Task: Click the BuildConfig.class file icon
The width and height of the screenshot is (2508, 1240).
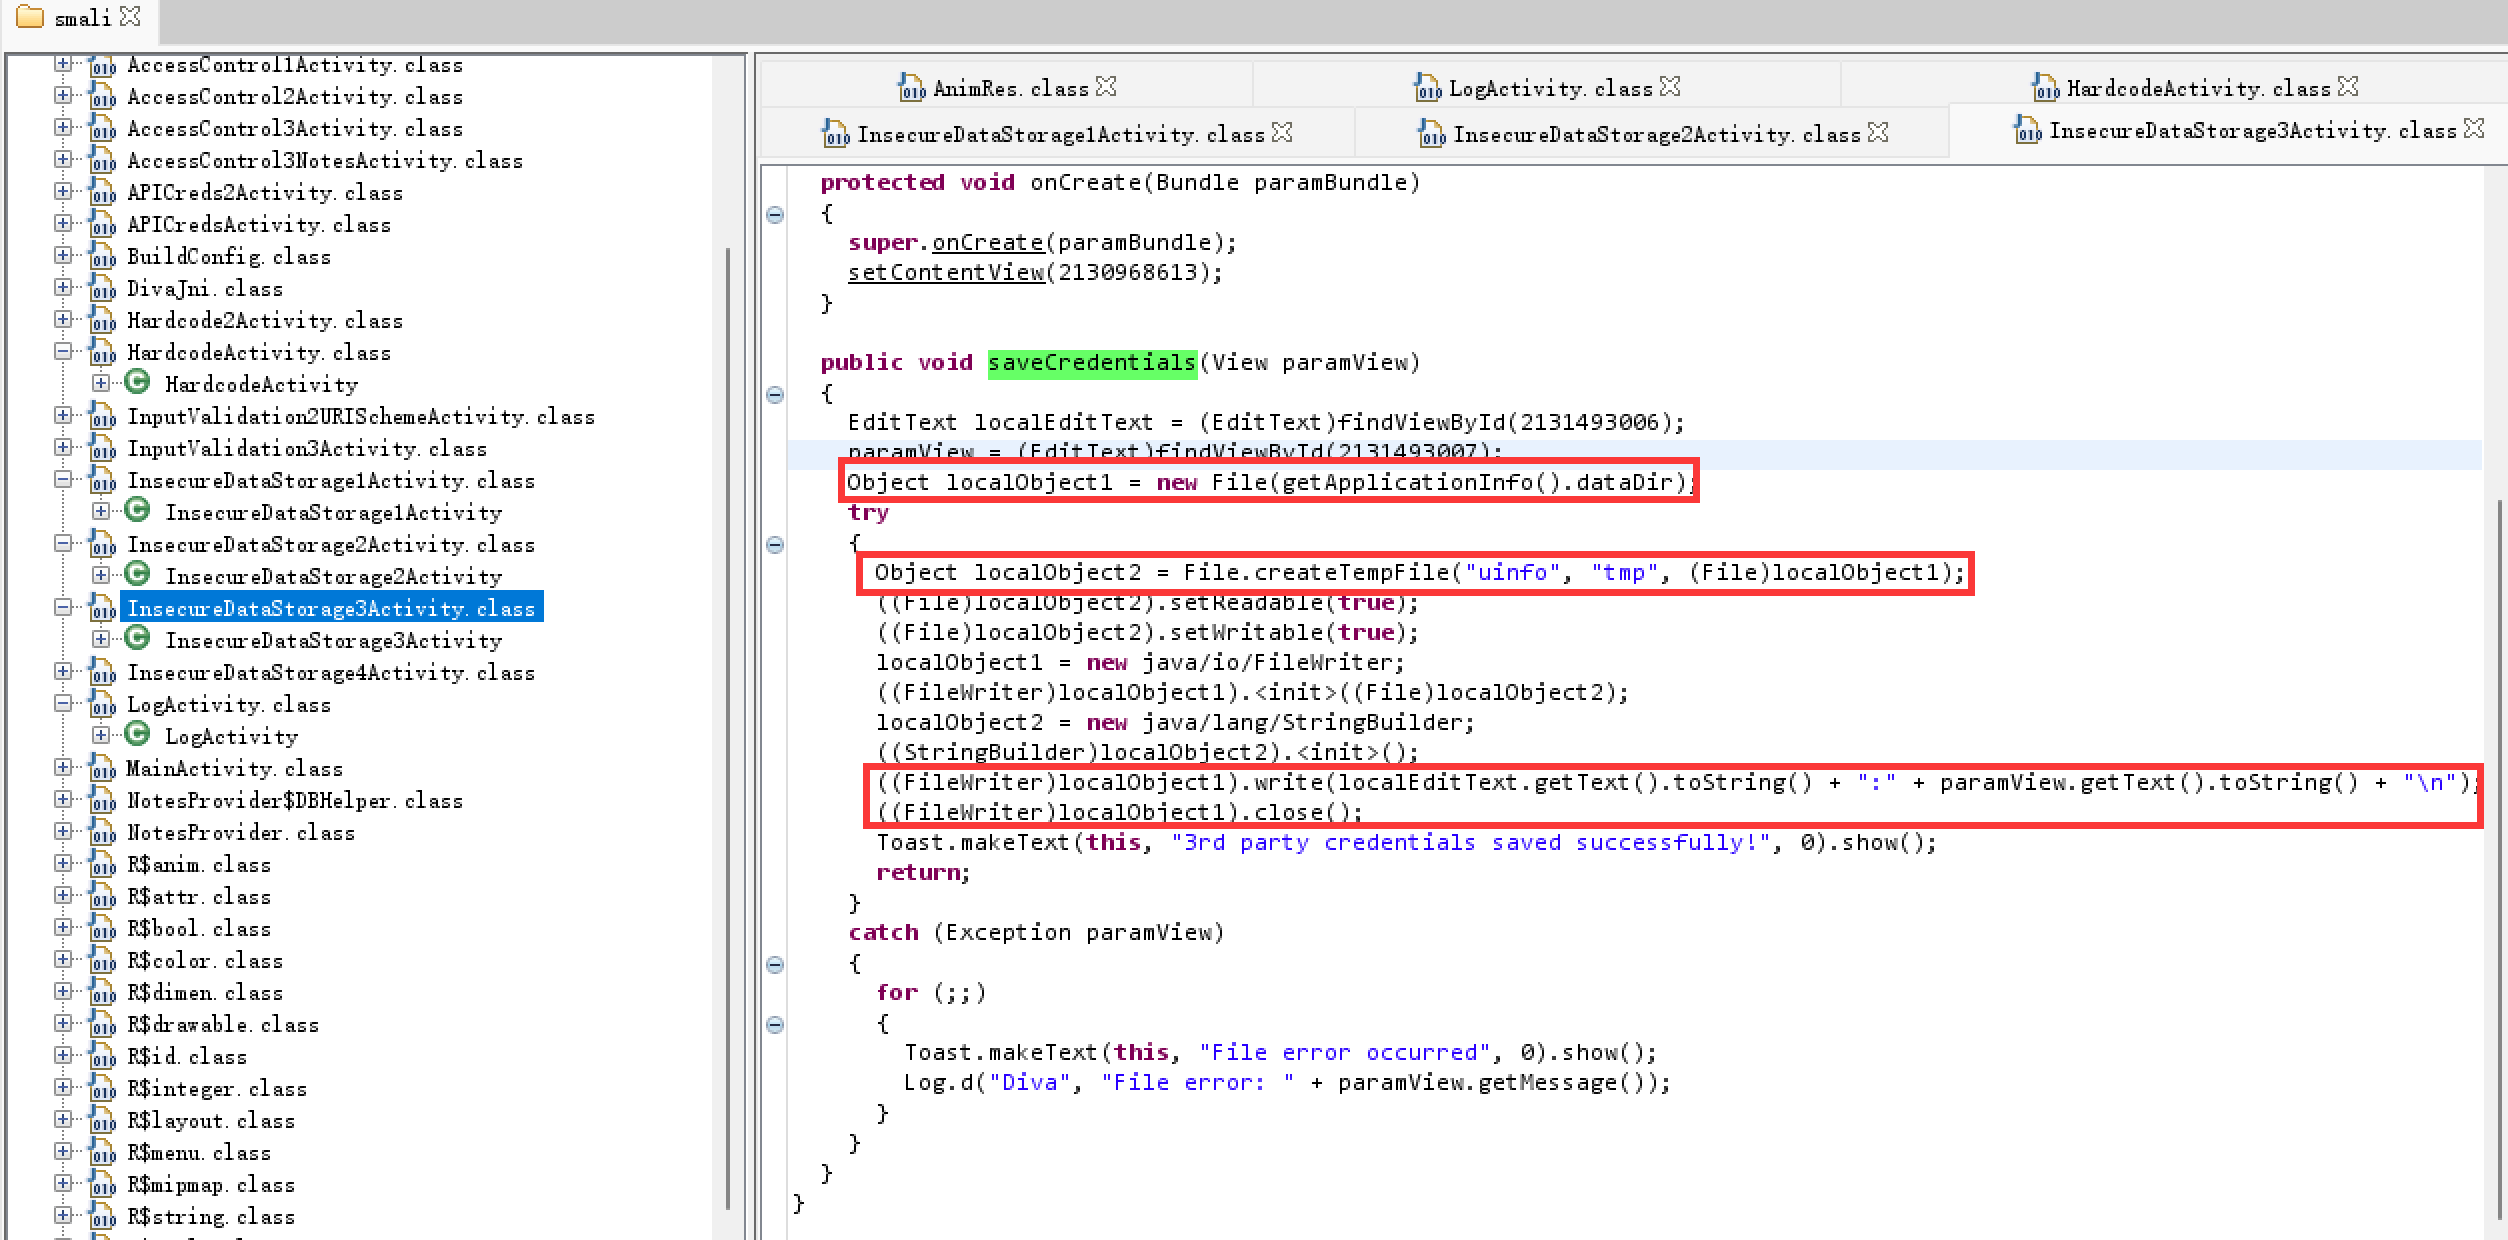Action: [x=101, y=256]
